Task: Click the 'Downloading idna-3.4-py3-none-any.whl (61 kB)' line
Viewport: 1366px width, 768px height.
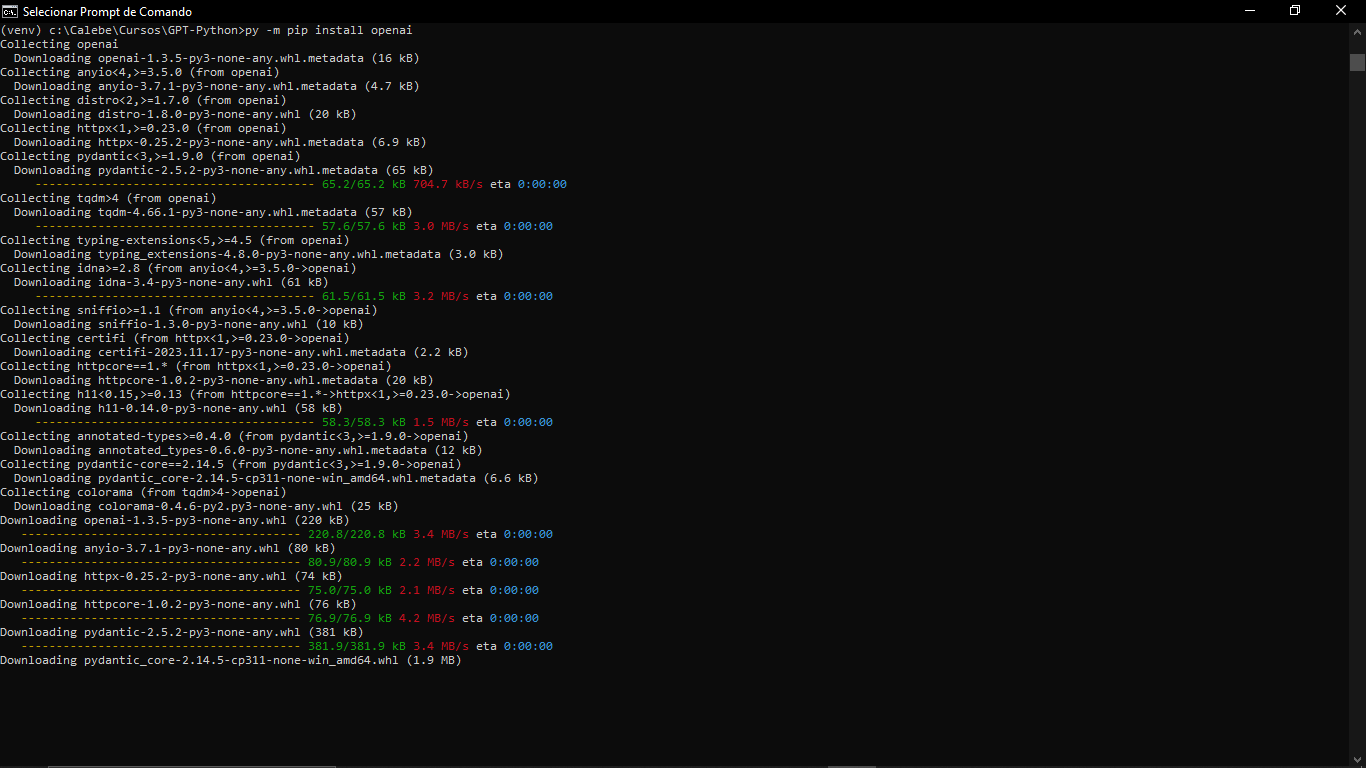Action: click(171, 282)
